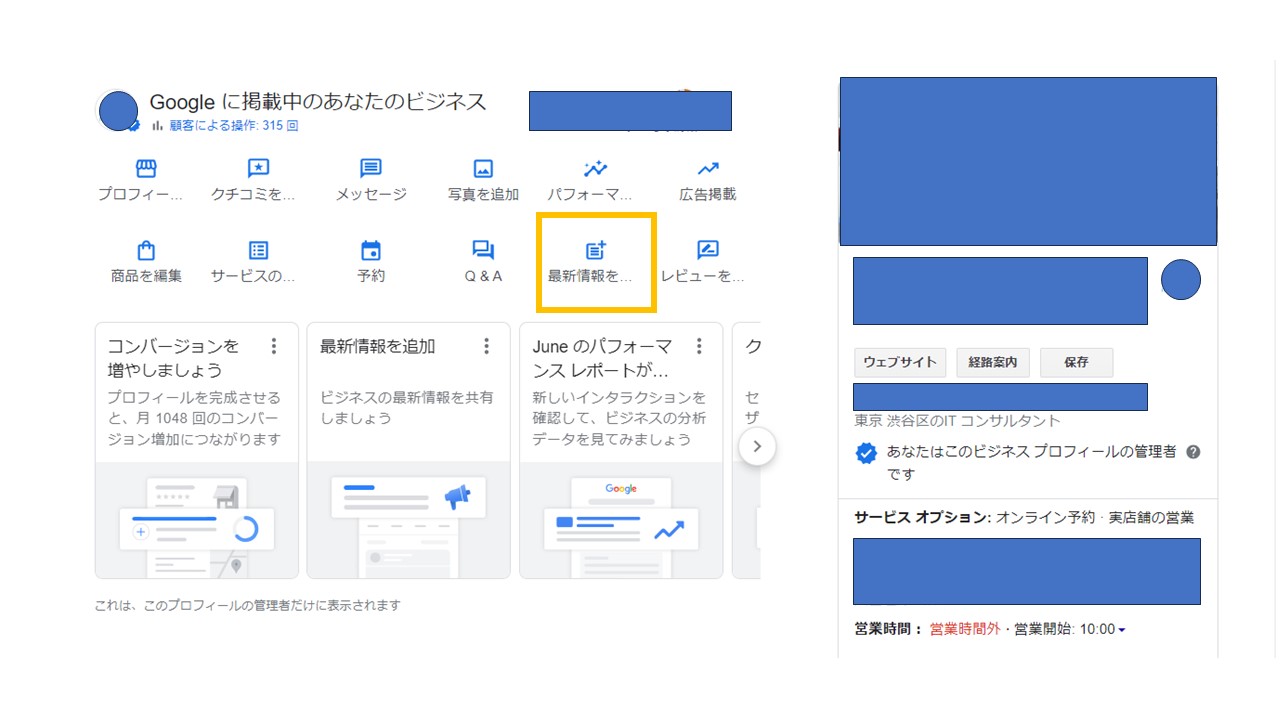Open the クチコミ reviews star icon

258,169
